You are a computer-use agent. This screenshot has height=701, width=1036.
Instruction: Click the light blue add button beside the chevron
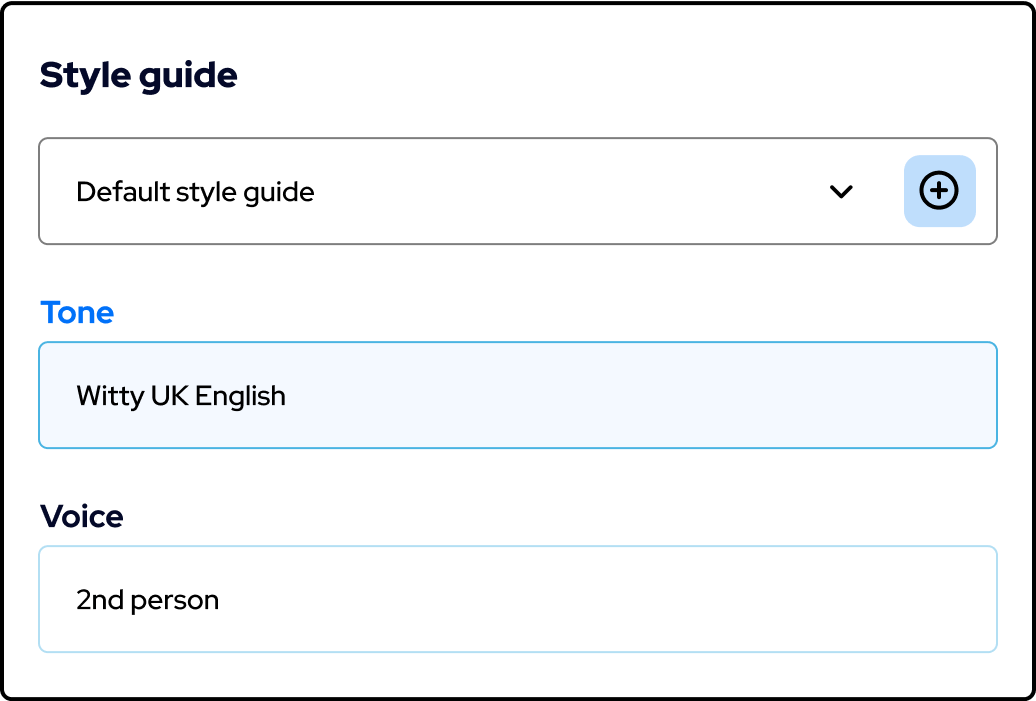coord(940,191)
